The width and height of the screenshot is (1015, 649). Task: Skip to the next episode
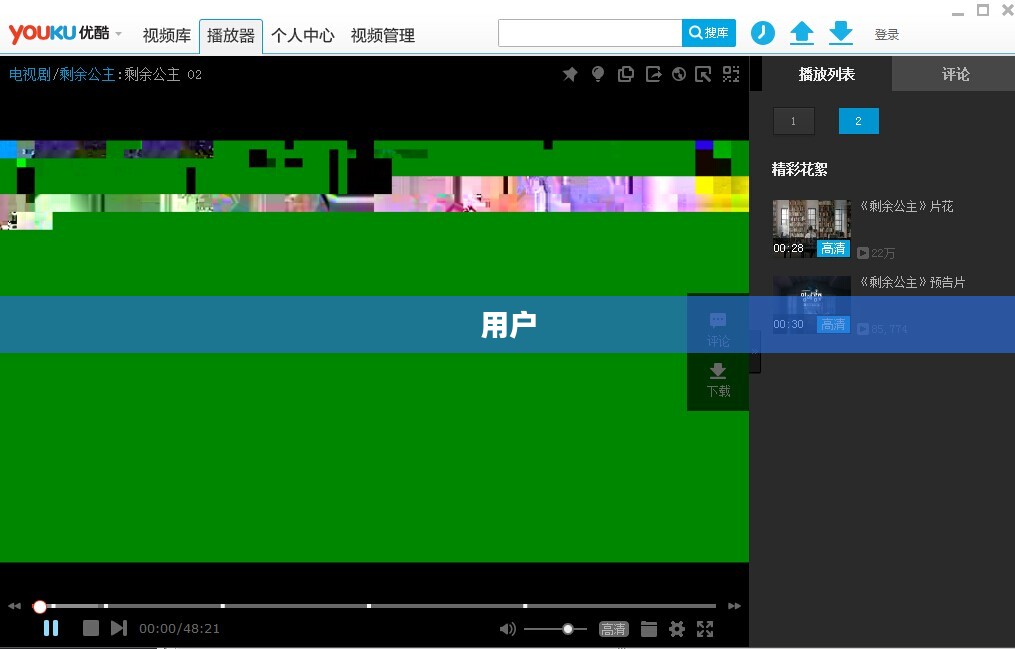click(x=118, y=628)
